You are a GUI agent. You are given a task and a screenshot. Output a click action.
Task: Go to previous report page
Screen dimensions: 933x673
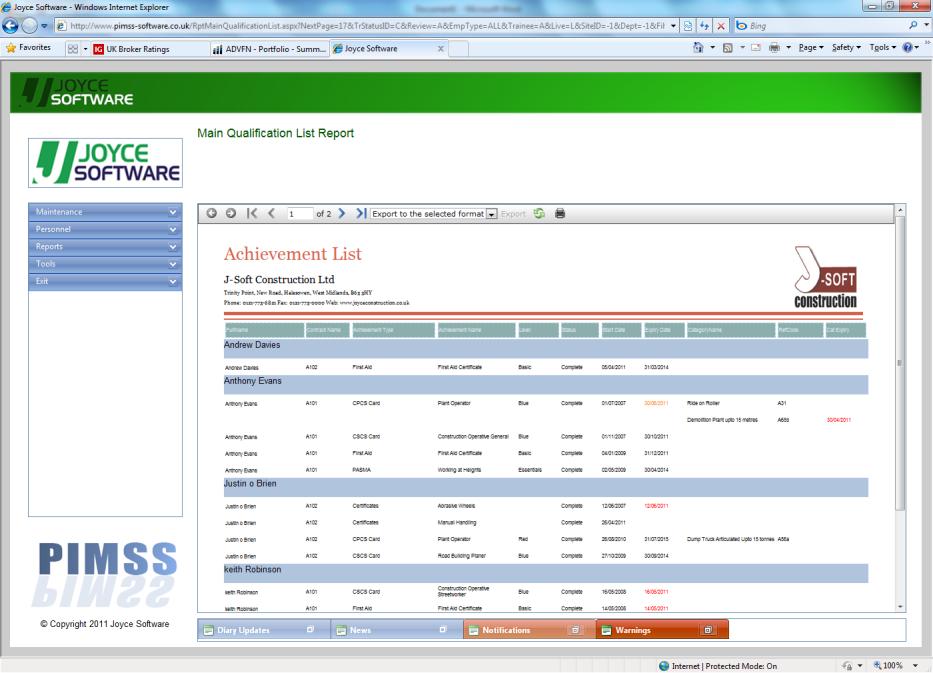coord(271,213)
